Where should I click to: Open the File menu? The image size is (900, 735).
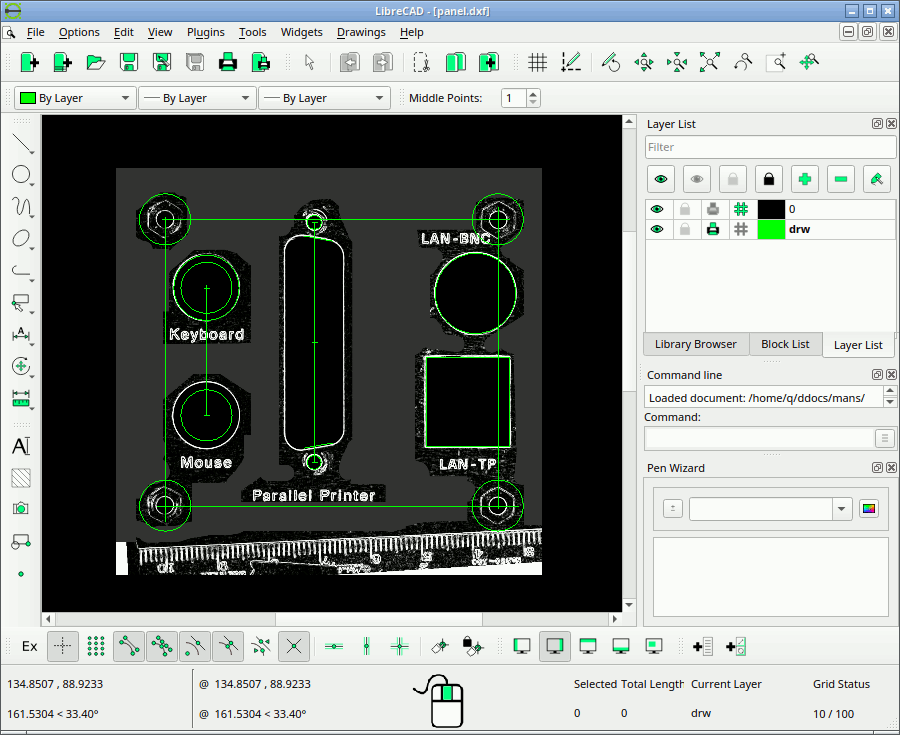click(36, 32)
